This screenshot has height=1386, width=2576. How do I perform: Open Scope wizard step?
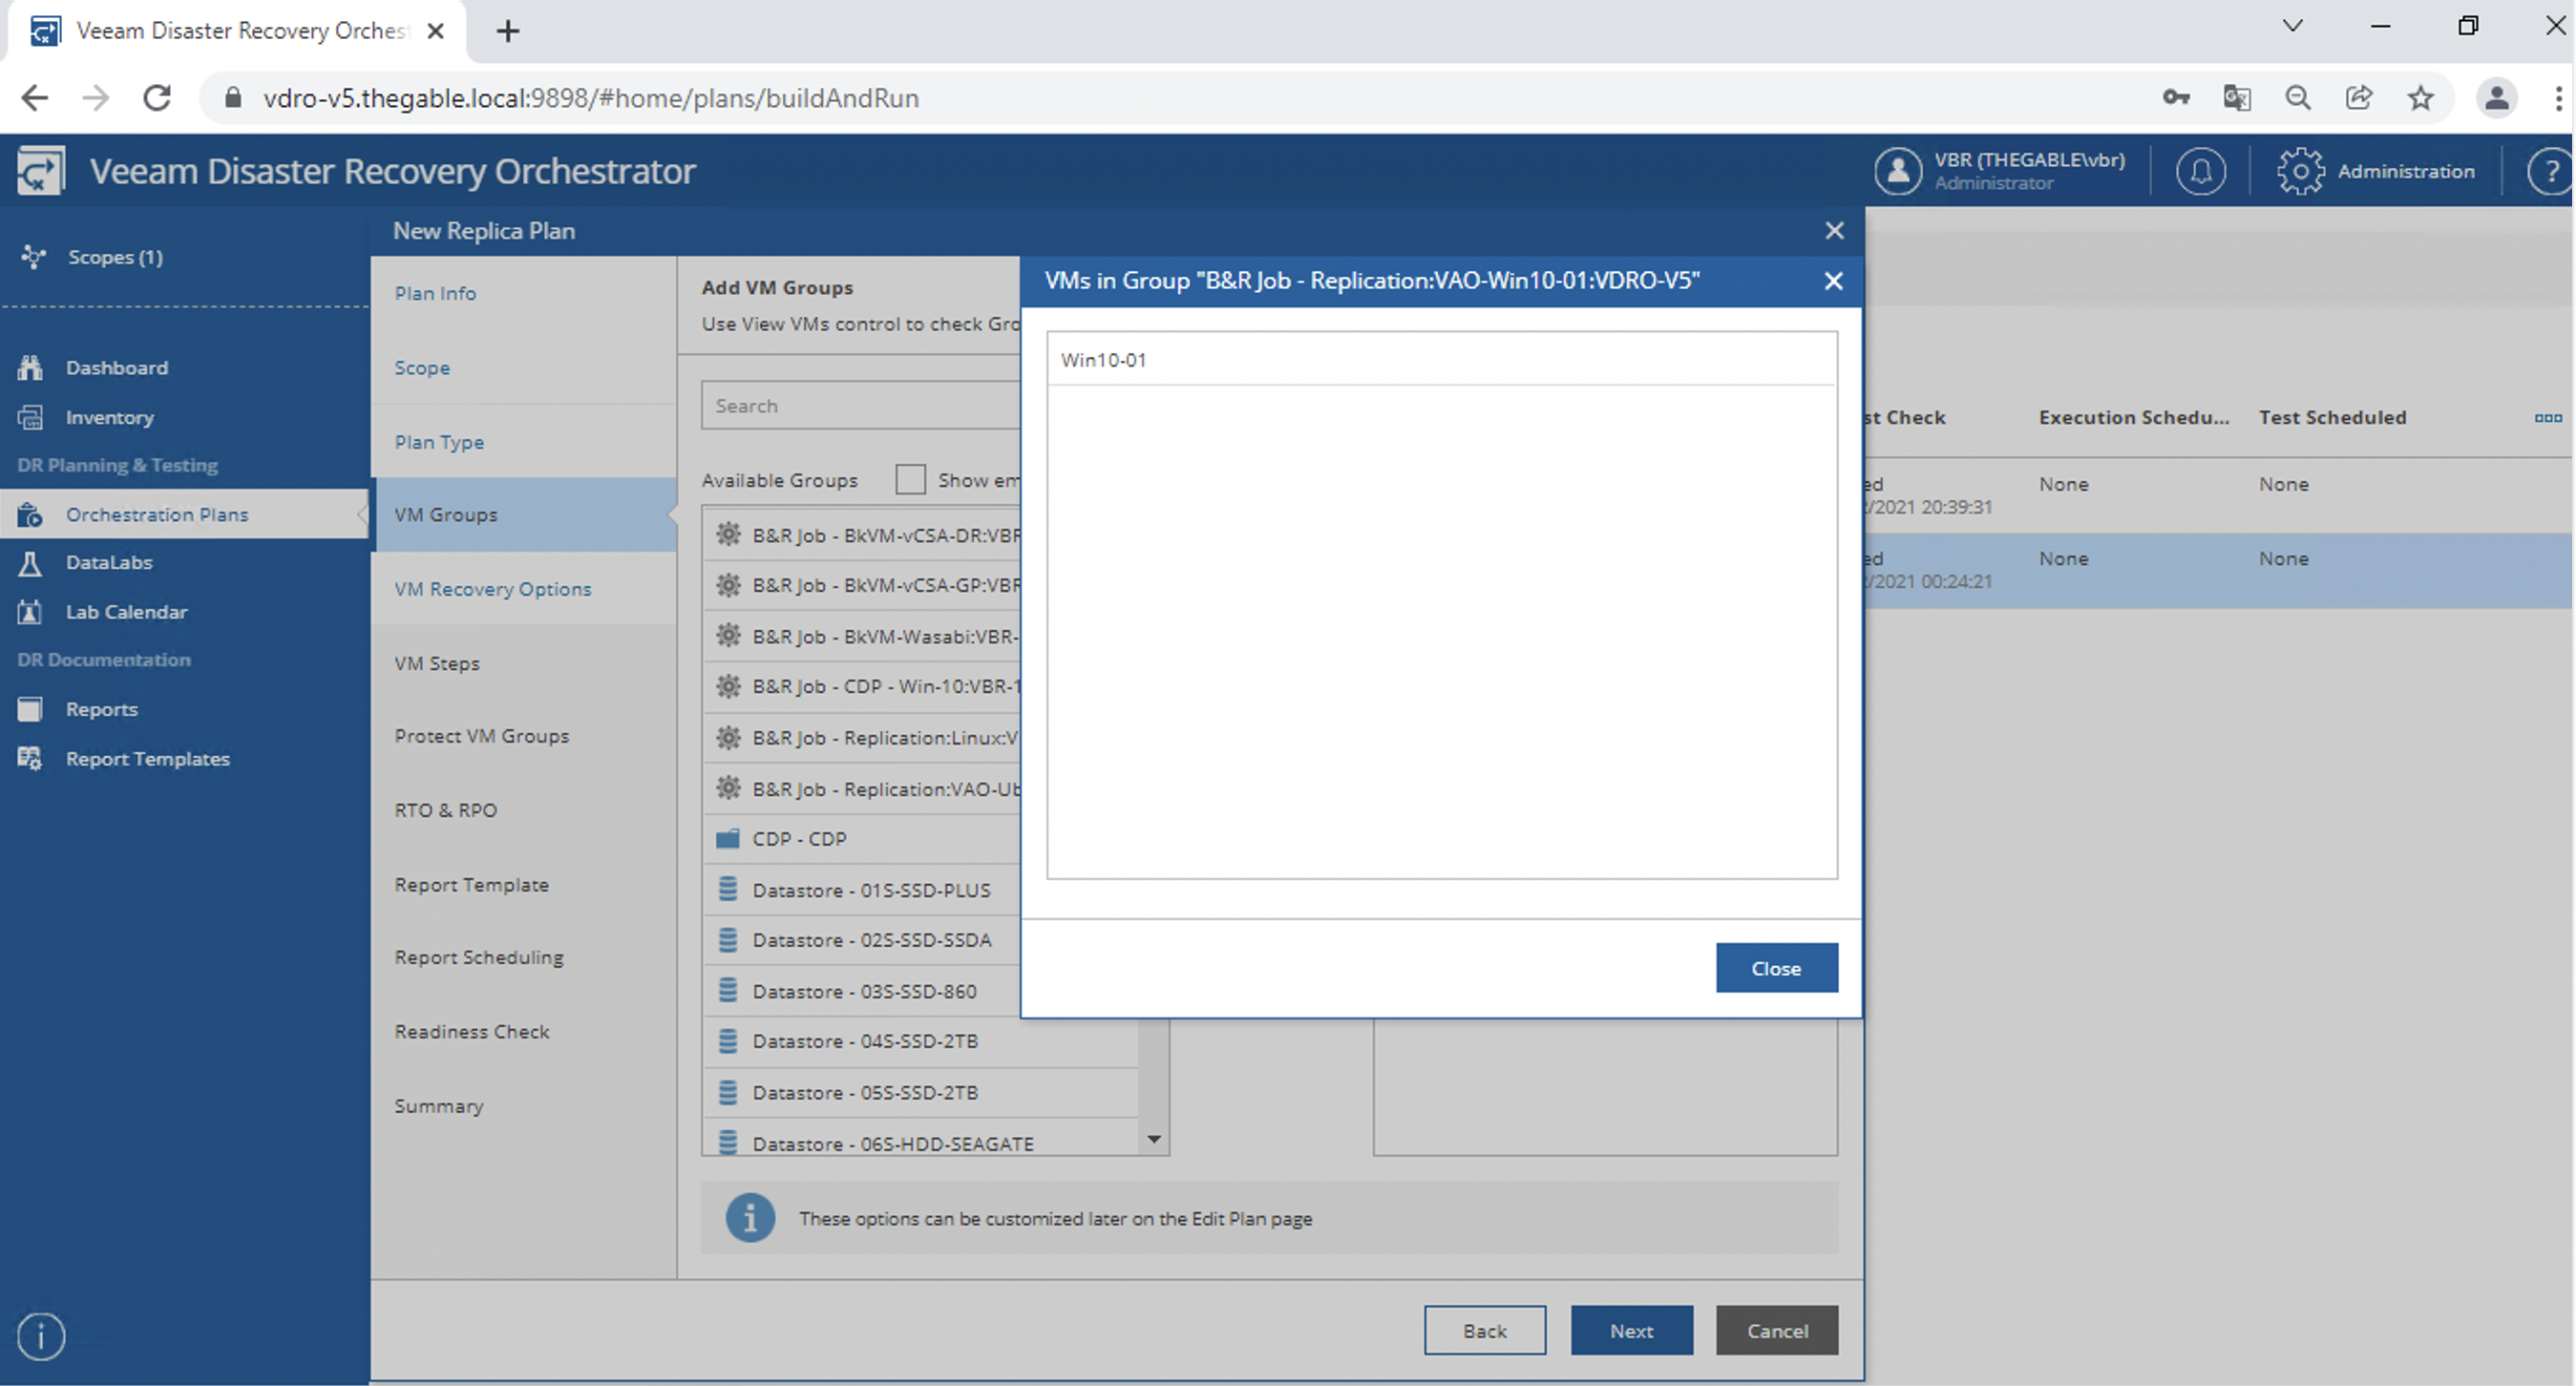click(422, 368)
